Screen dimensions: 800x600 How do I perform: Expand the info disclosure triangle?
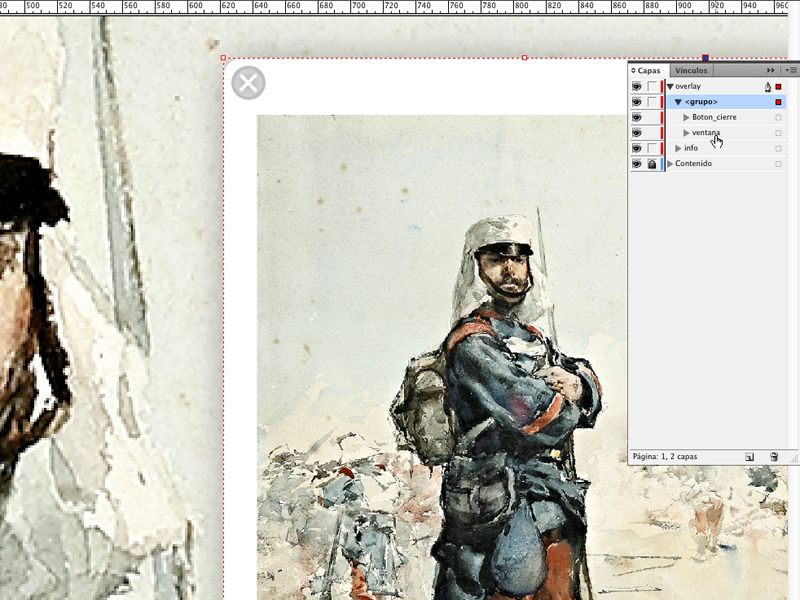678,148
